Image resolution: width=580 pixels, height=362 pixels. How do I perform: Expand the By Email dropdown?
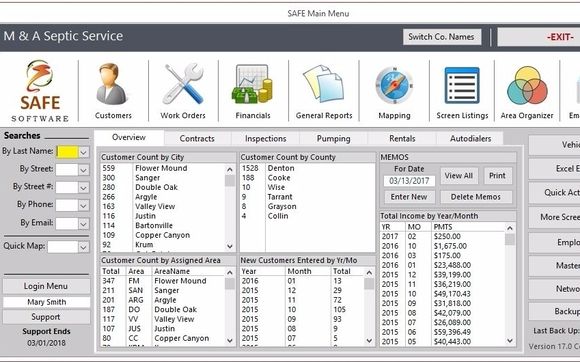(84, 223)
